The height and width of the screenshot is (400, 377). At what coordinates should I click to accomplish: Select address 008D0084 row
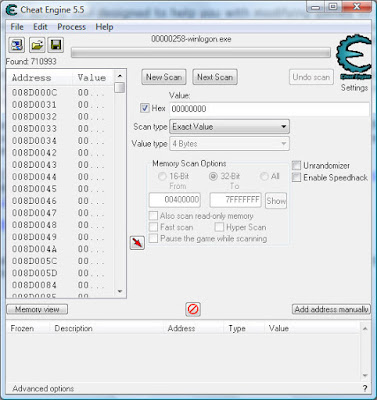60,285
